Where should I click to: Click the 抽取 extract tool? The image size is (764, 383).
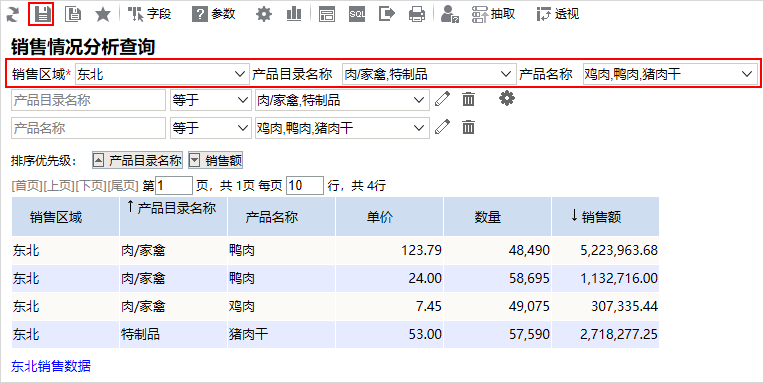pyautogui.click(x=494, y=14)
